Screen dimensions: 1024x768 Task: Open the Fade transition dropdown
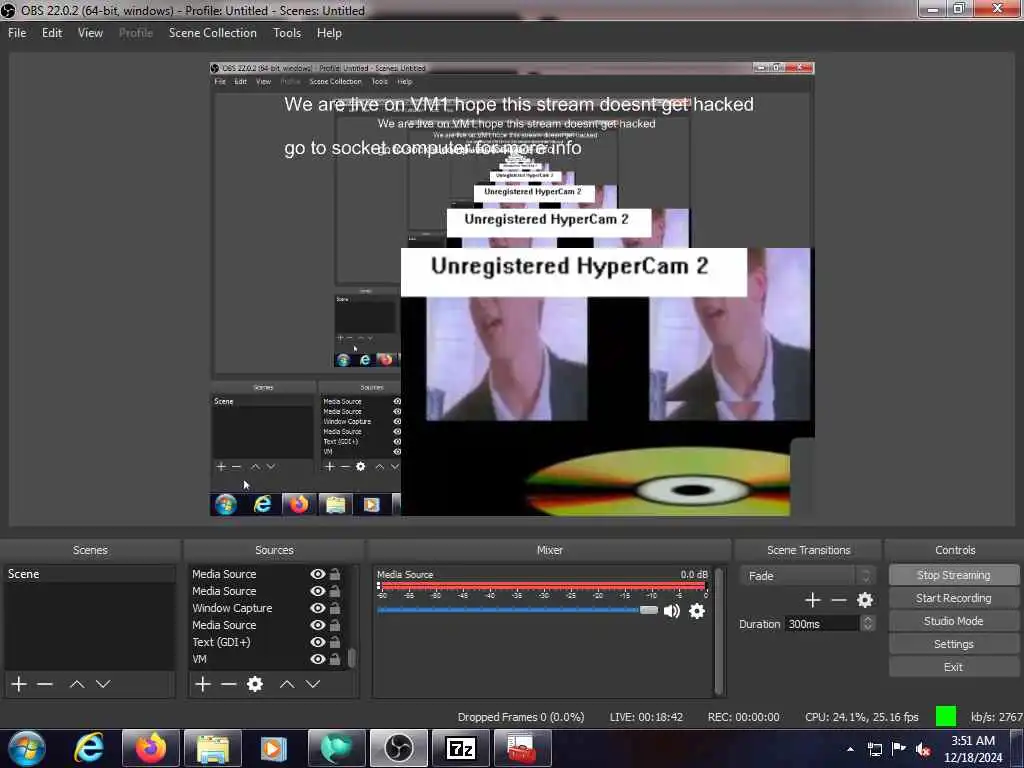click(808, 575)
